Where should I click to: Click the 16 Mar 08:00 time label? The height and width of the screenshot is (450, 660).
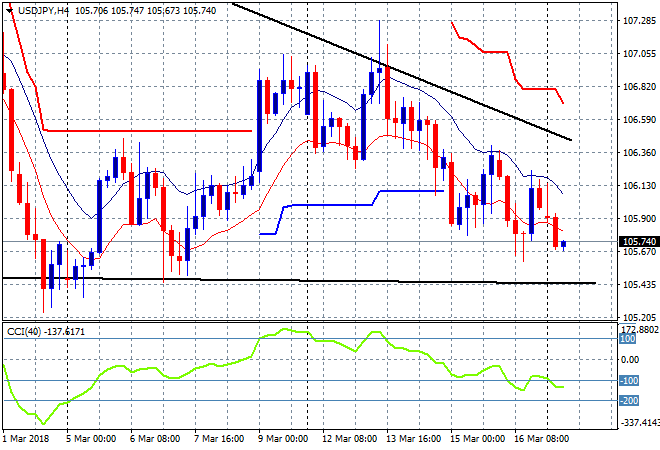point(541,439)
